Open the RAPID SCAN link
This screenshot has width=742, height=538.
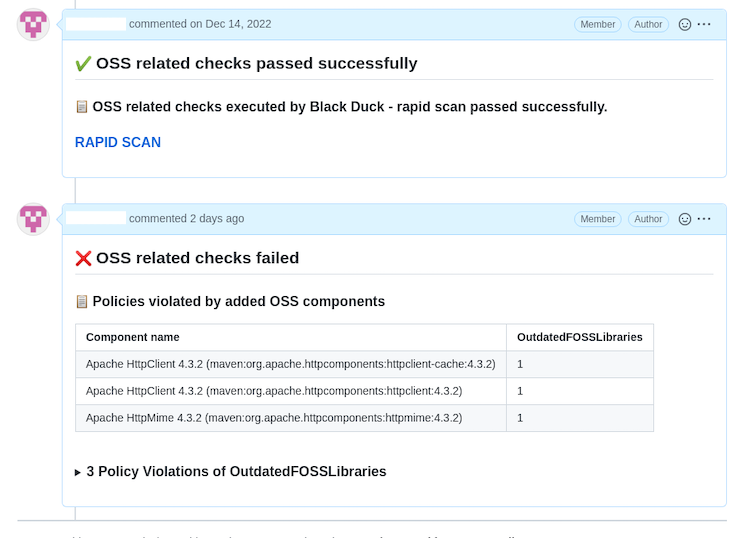118,142
